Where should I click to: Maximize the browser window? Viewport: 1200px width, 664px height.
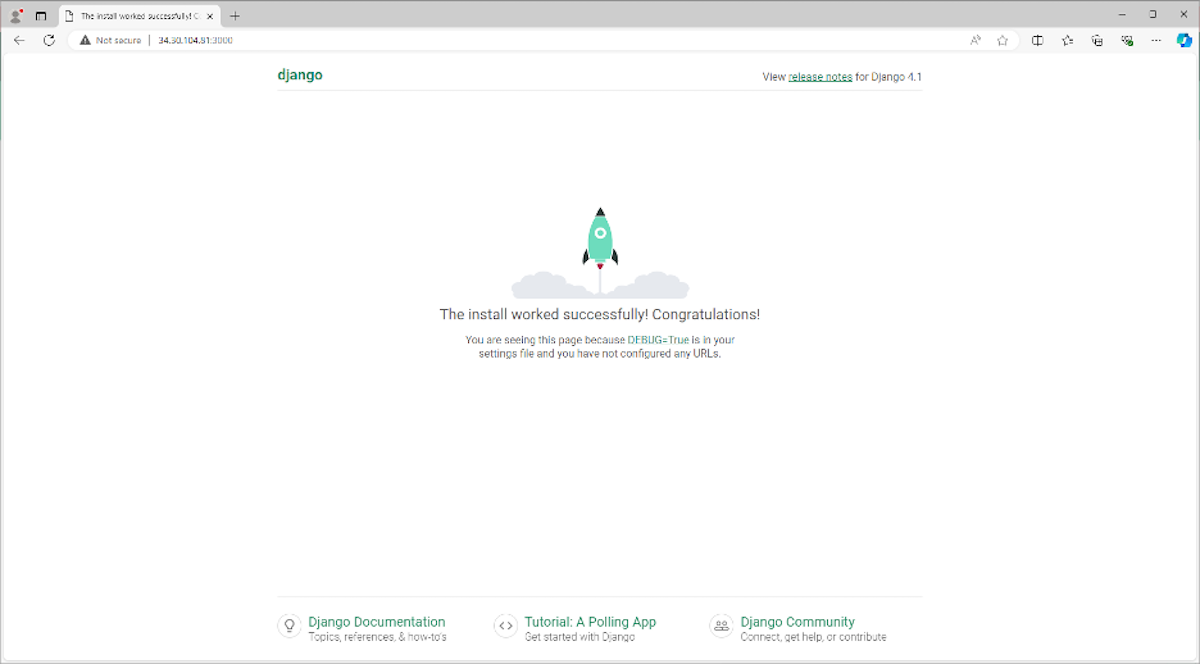pos(1153,15)
